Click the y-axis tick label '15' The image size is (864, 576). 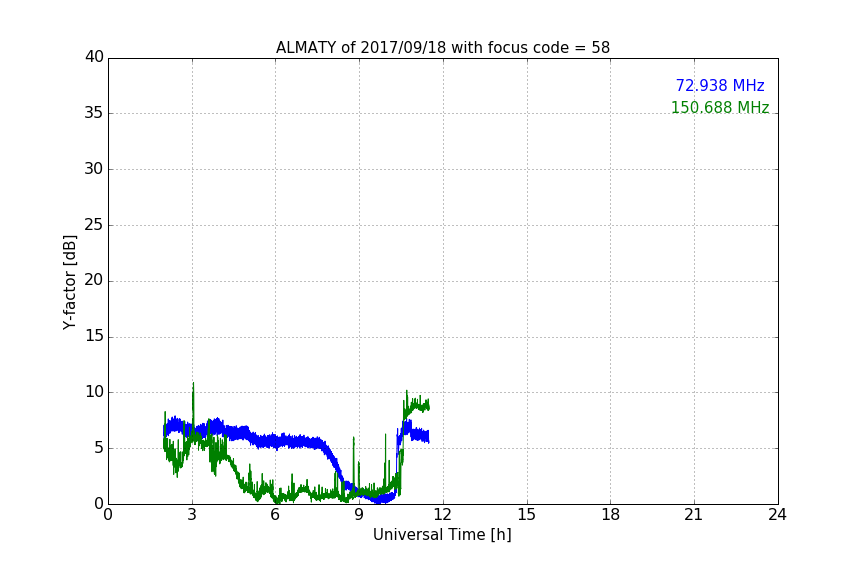[x=94, y=336]
